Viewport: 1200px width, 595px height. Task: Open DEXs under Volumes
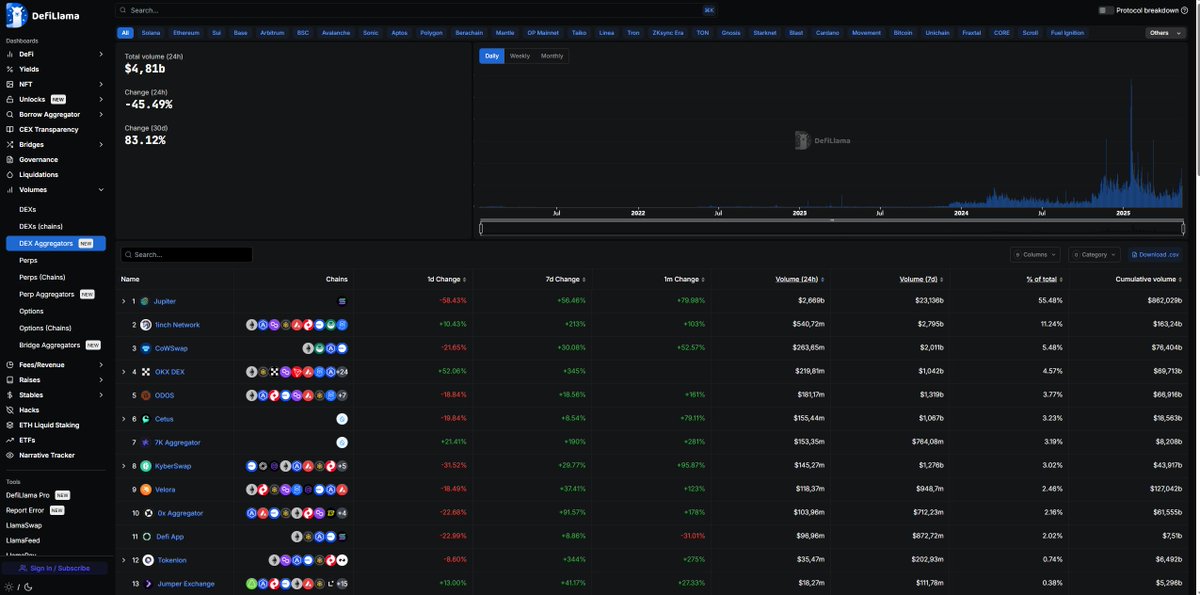click(x=28, y=209)
